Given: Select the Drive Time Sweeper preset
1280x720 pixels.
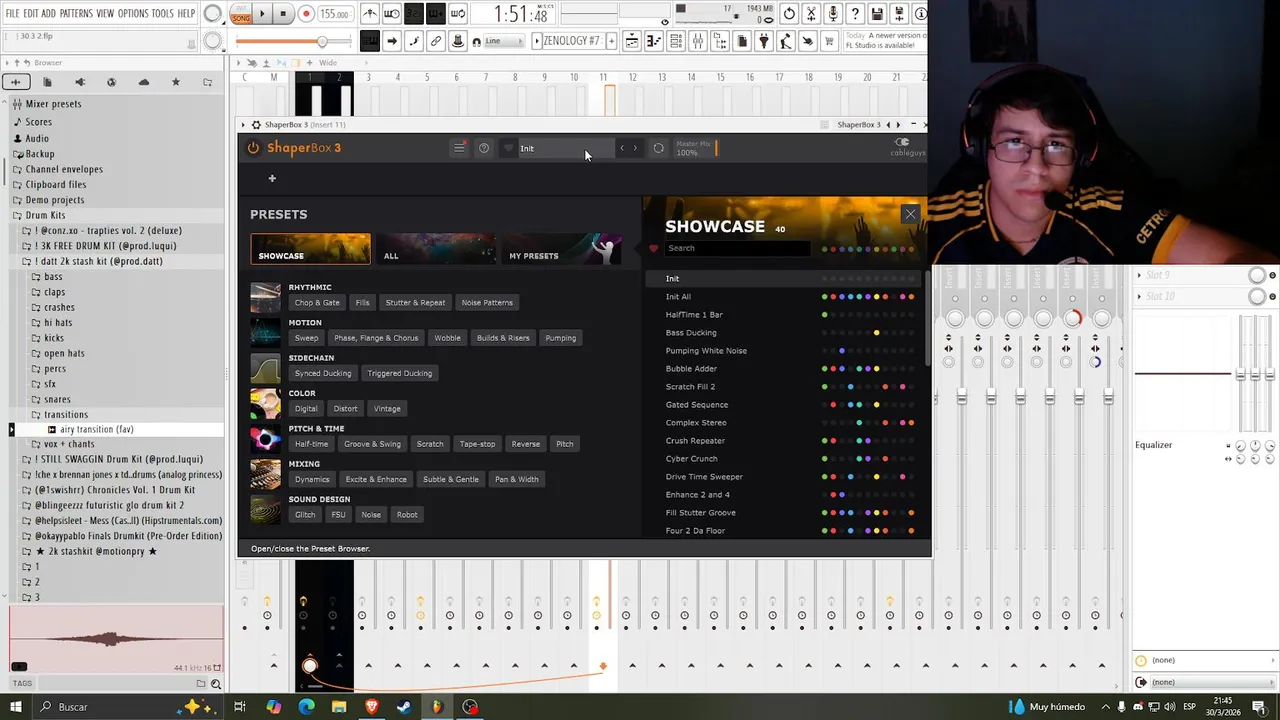Looking at the screenshot, I should pos(784,477).
